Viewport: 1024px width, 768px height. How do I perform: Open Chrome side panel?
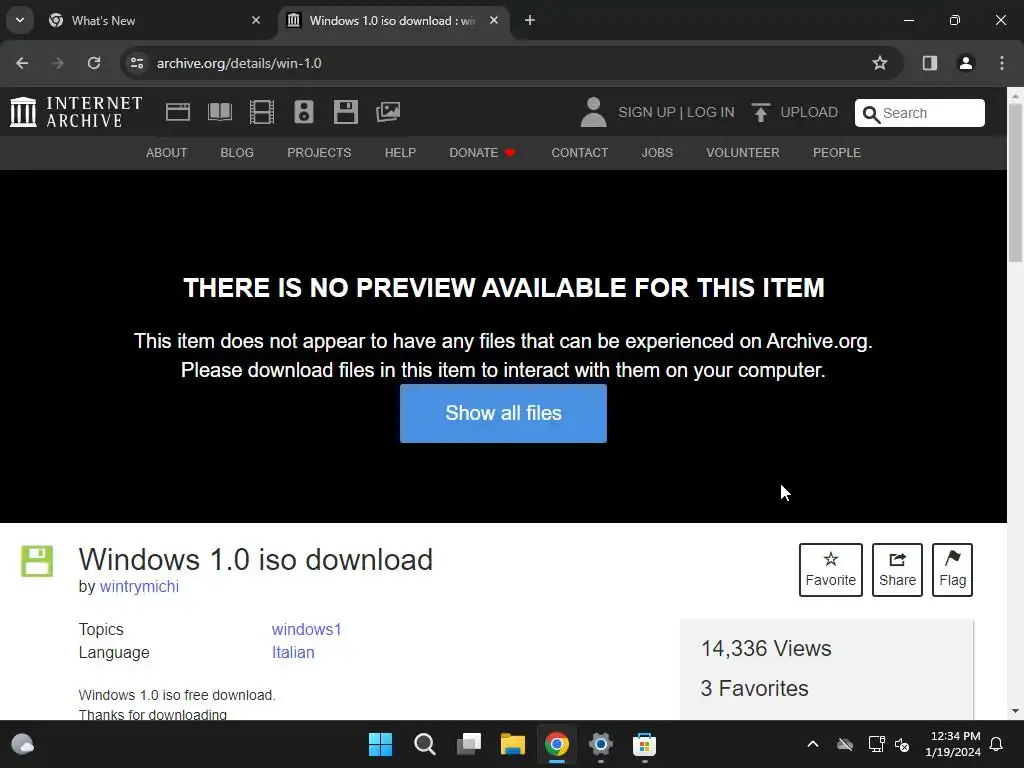tap(930, 63)
